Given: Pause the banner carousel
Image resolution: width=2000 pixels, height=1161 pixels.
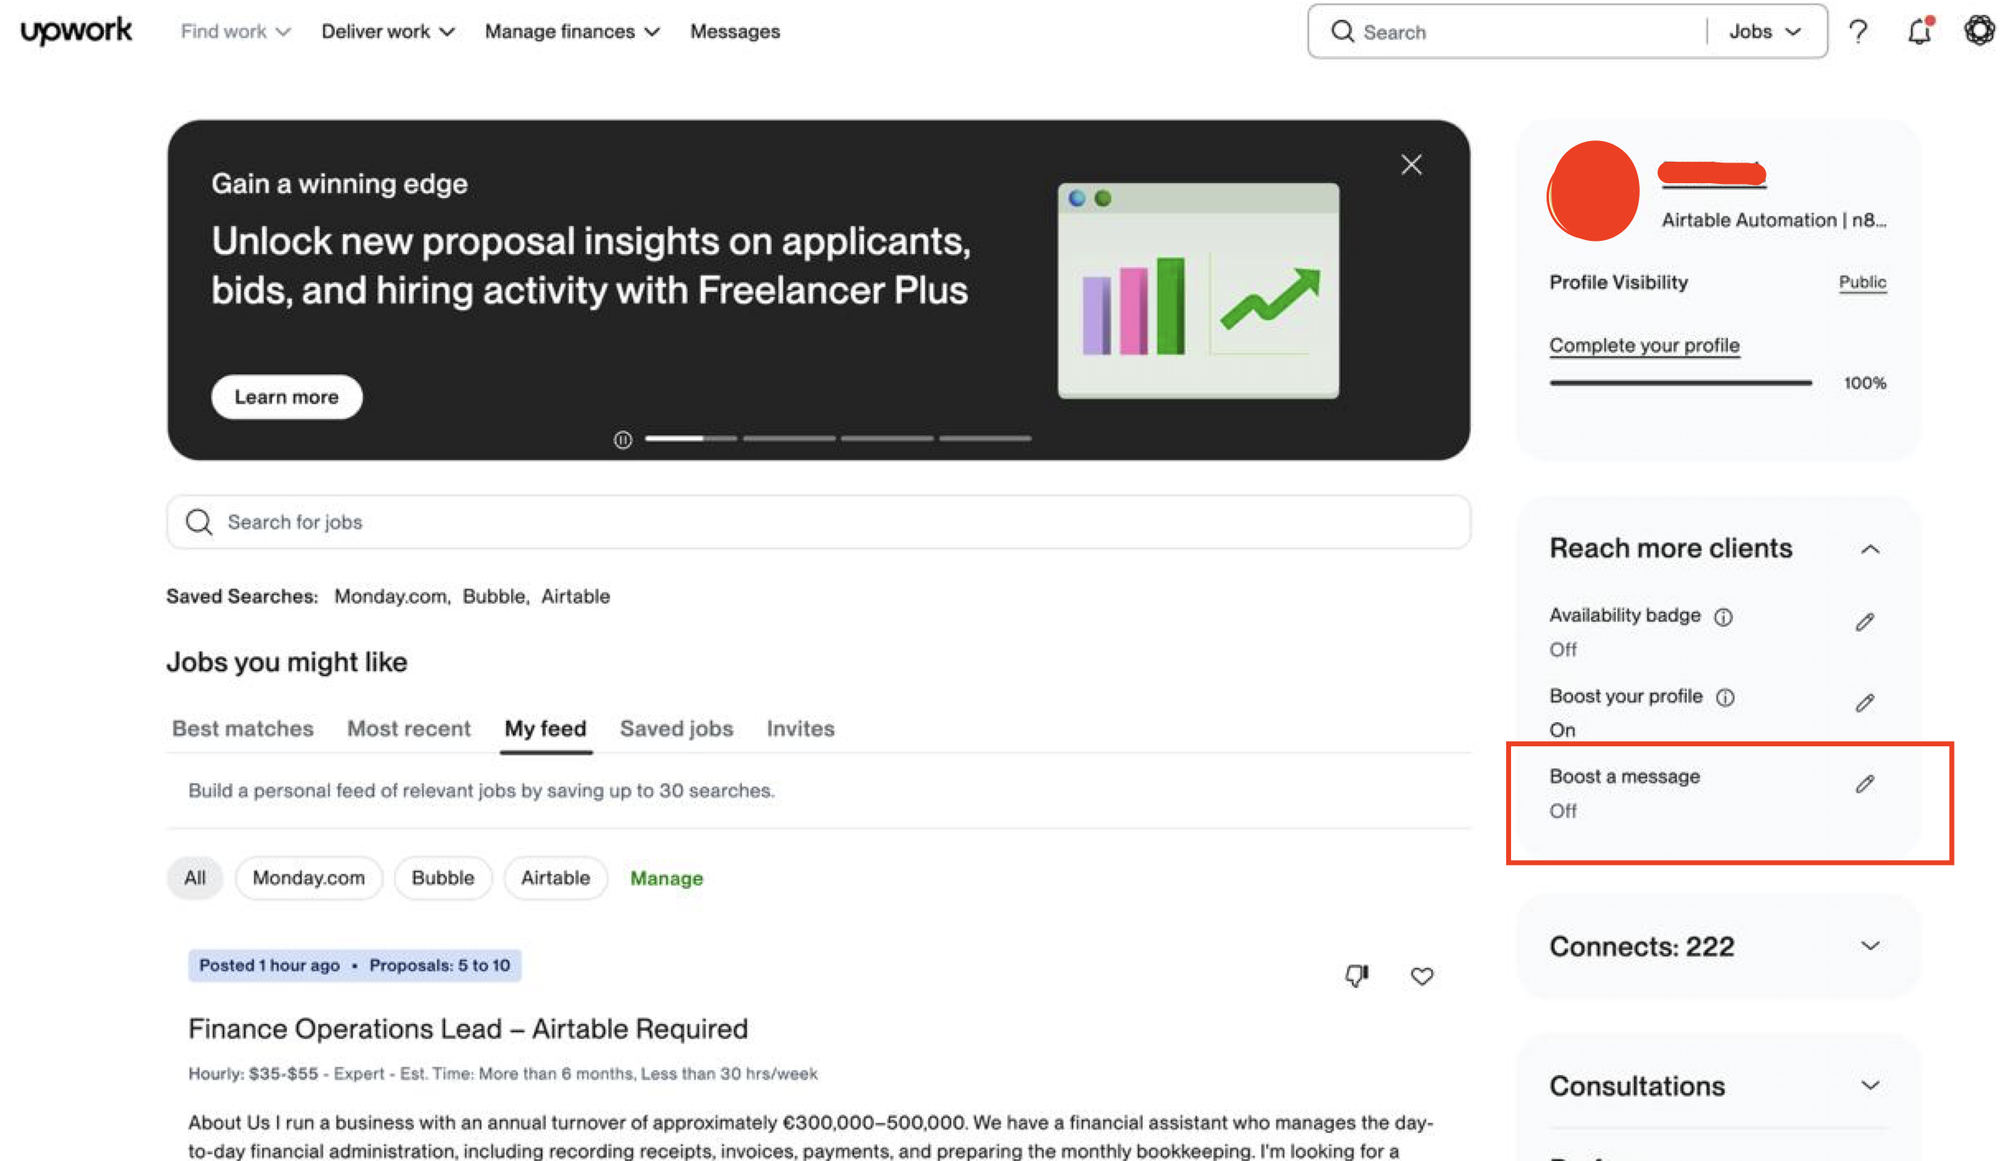Looking at the screenshot, I should [623, 440].
